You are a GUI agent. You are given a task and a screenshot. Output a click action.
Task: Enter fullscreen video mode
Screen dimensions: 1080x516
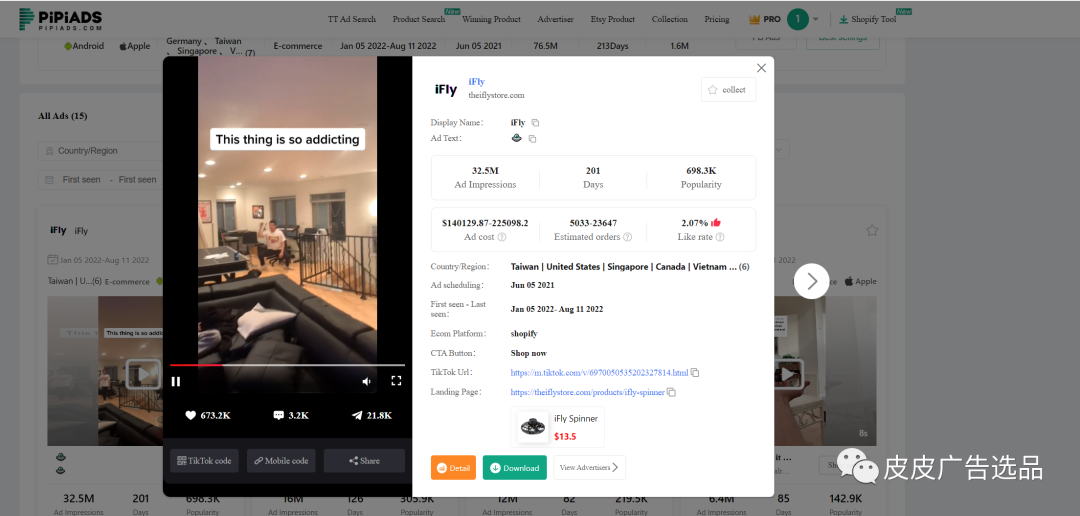click(x=396, y=380)
